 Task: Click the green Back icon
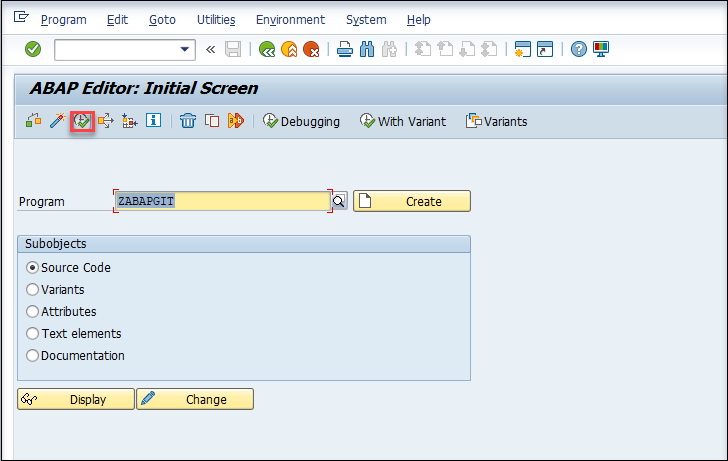267,49
